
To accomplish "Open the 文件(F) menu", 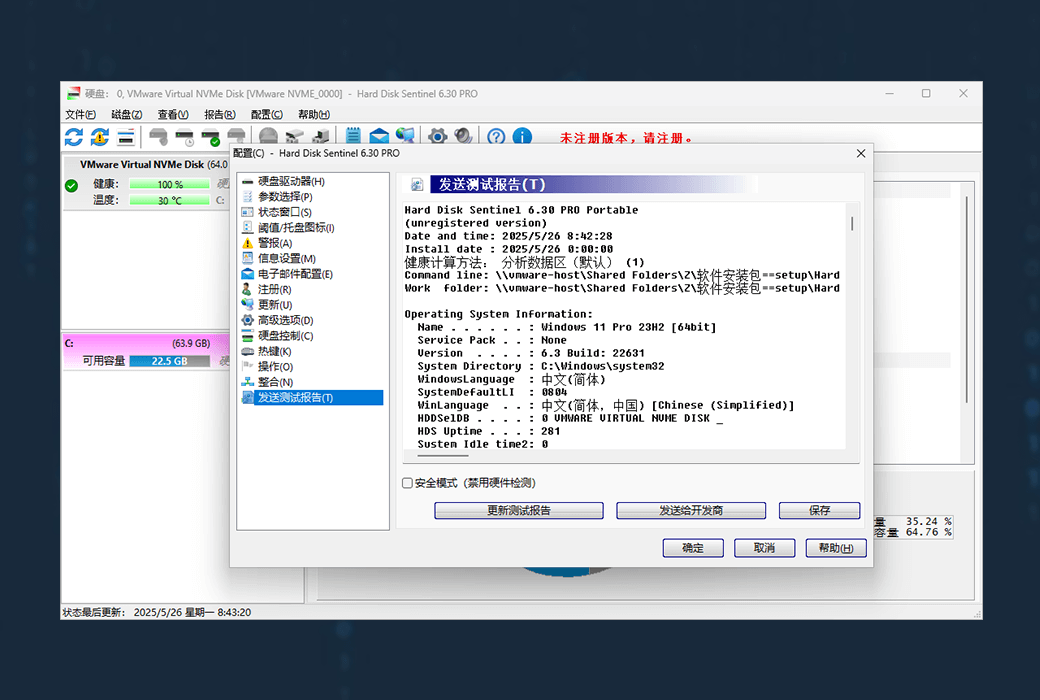I will pos(80,115).
